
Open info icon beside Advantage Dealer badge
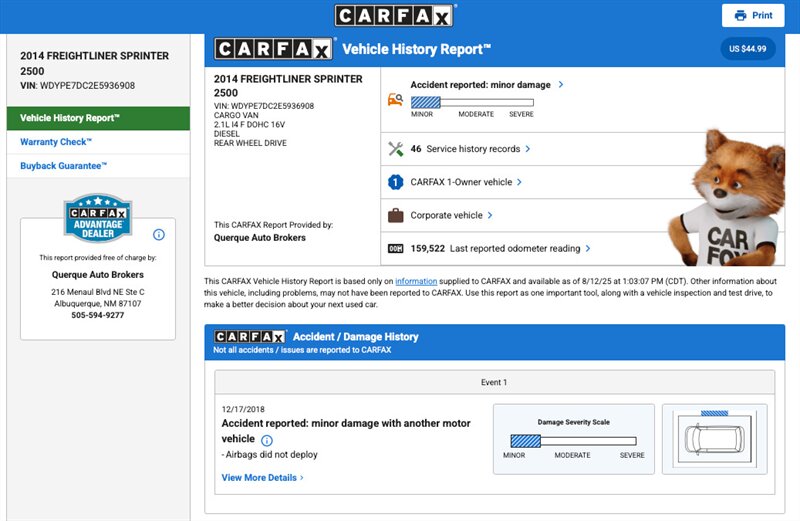pos(159,235)
